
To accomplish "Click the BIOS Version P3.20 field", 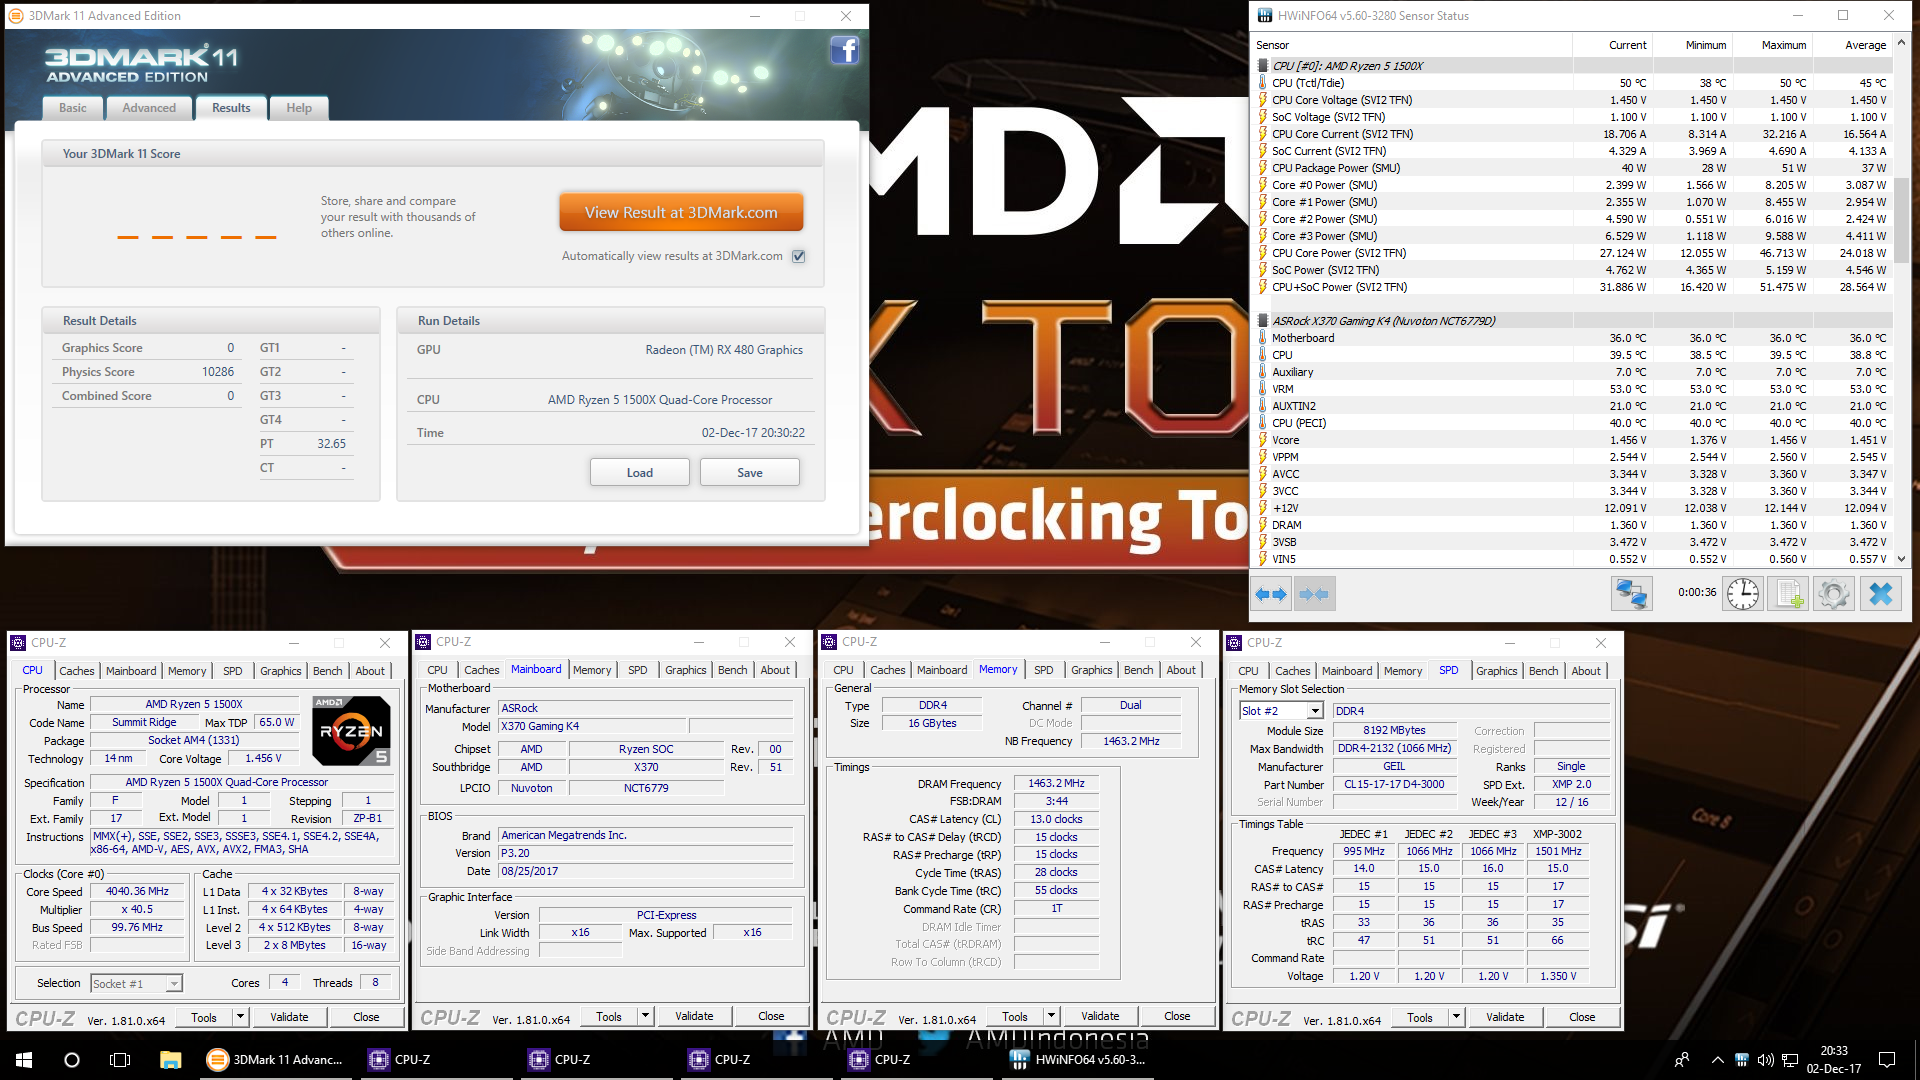I will click(x=645, y=853).
